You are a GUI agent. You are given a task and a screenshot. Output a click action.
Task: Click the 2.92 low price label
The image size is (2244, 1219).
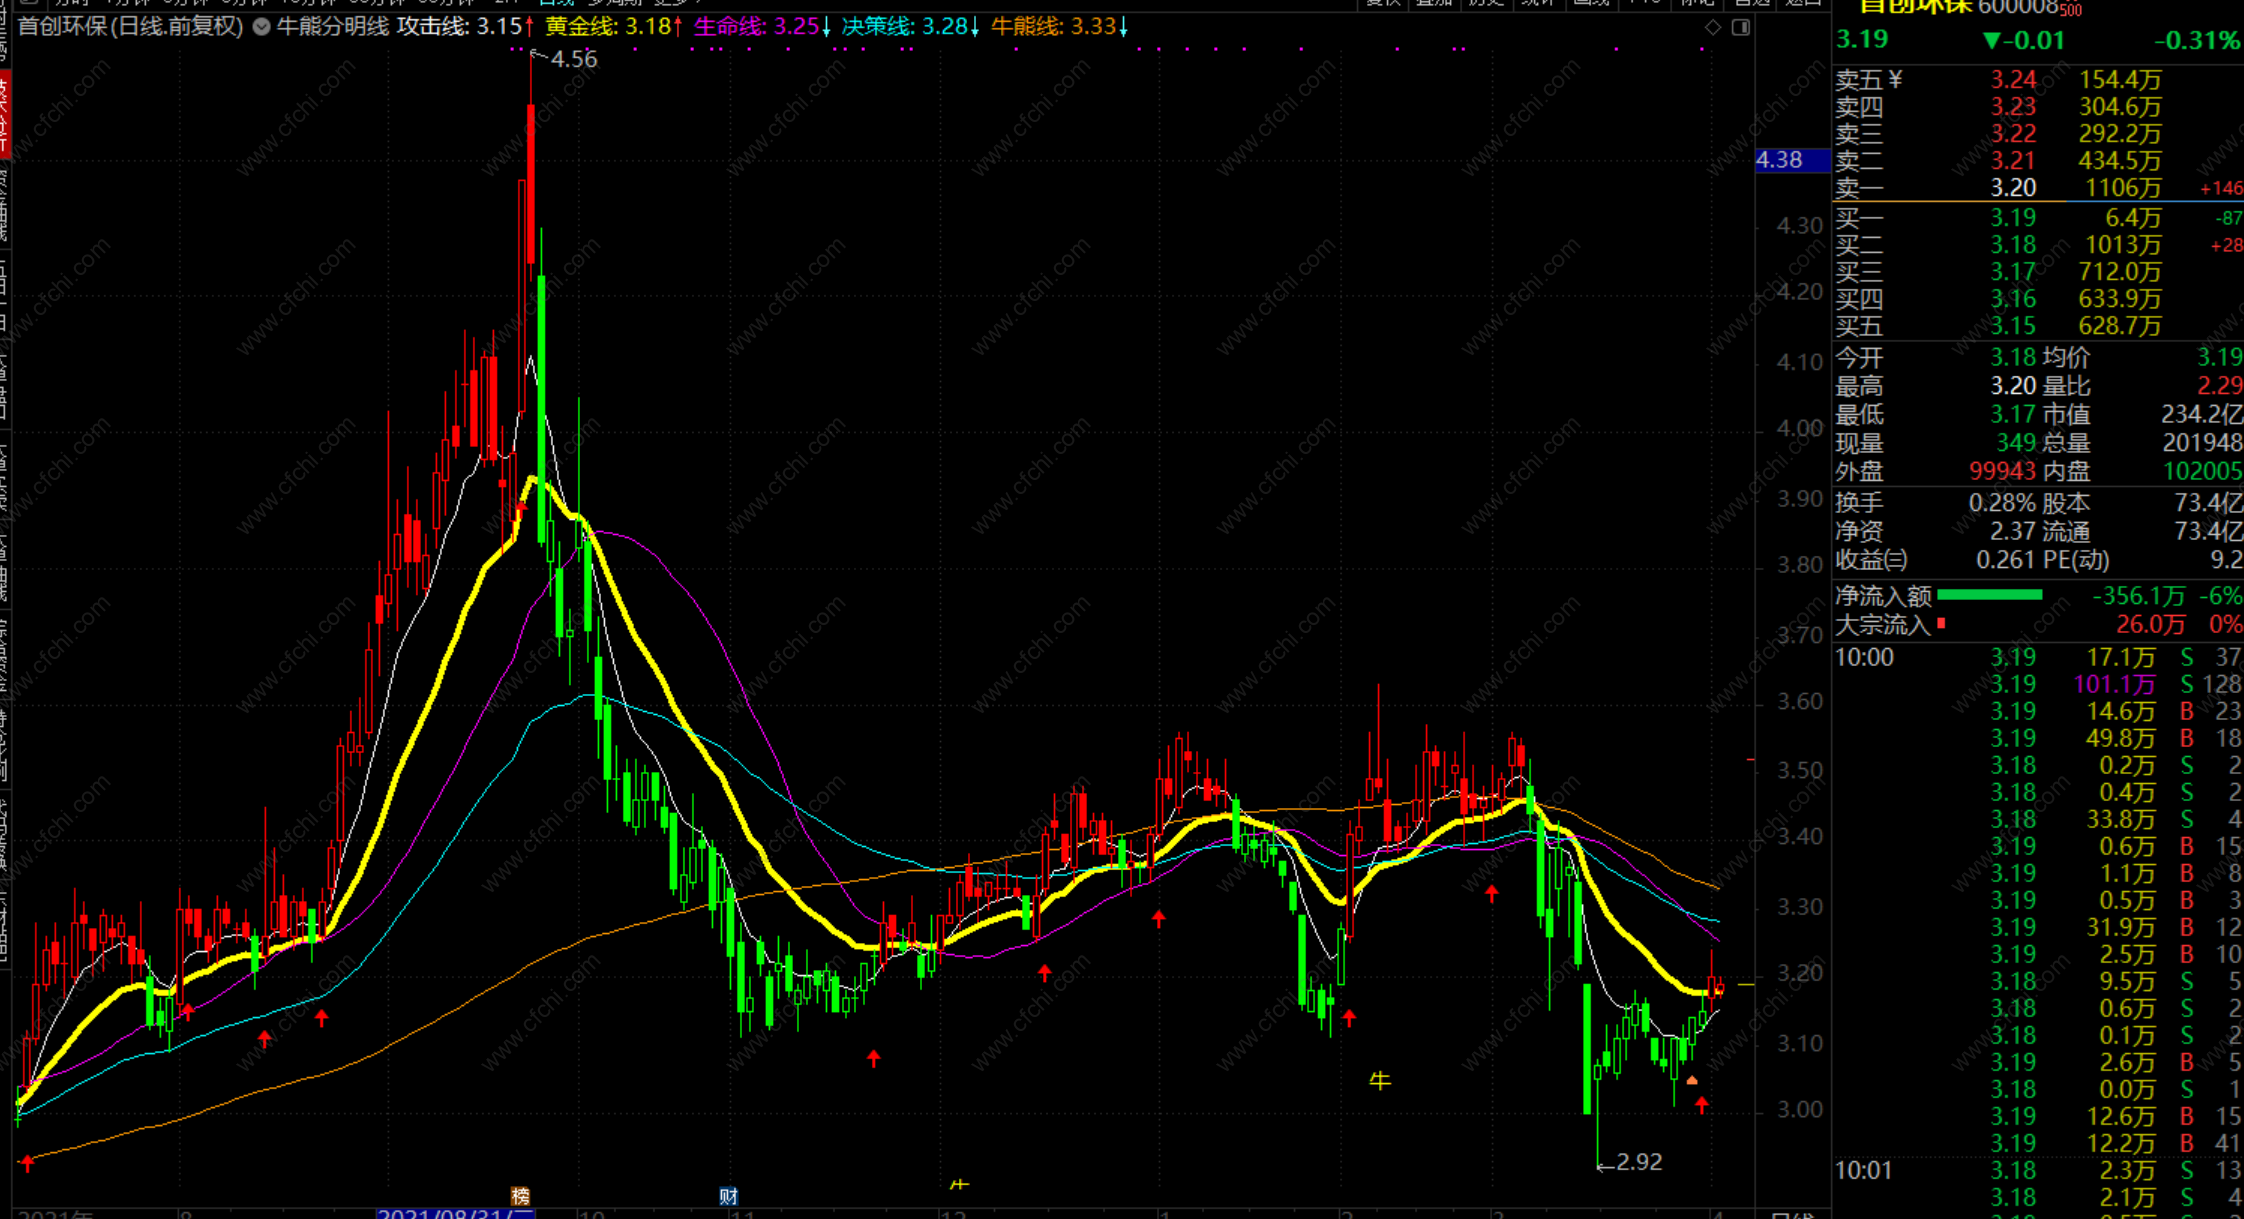click(x=1638, y=1162)
